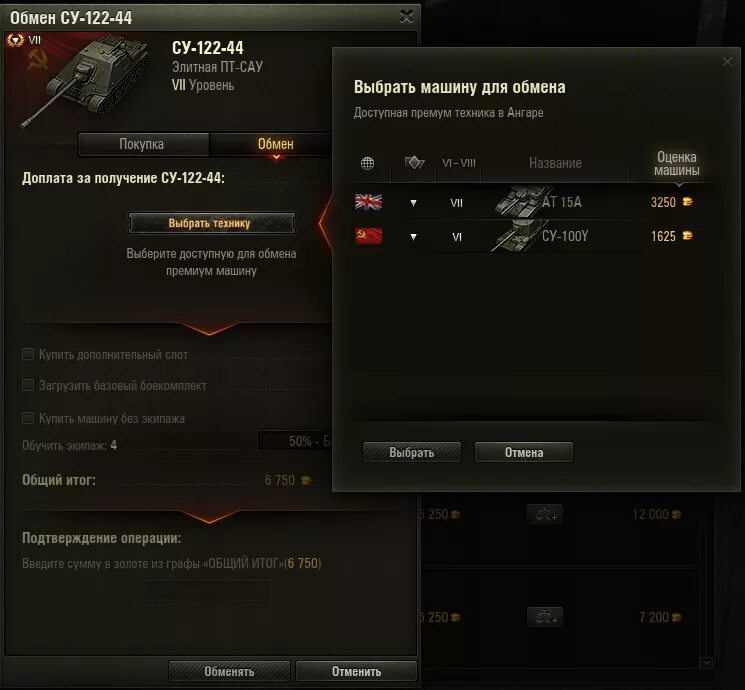The width and height of the screenshot is (745, 690).
Task: Click the trade-in scales icon next to 12 000
Action: [545, 514]
